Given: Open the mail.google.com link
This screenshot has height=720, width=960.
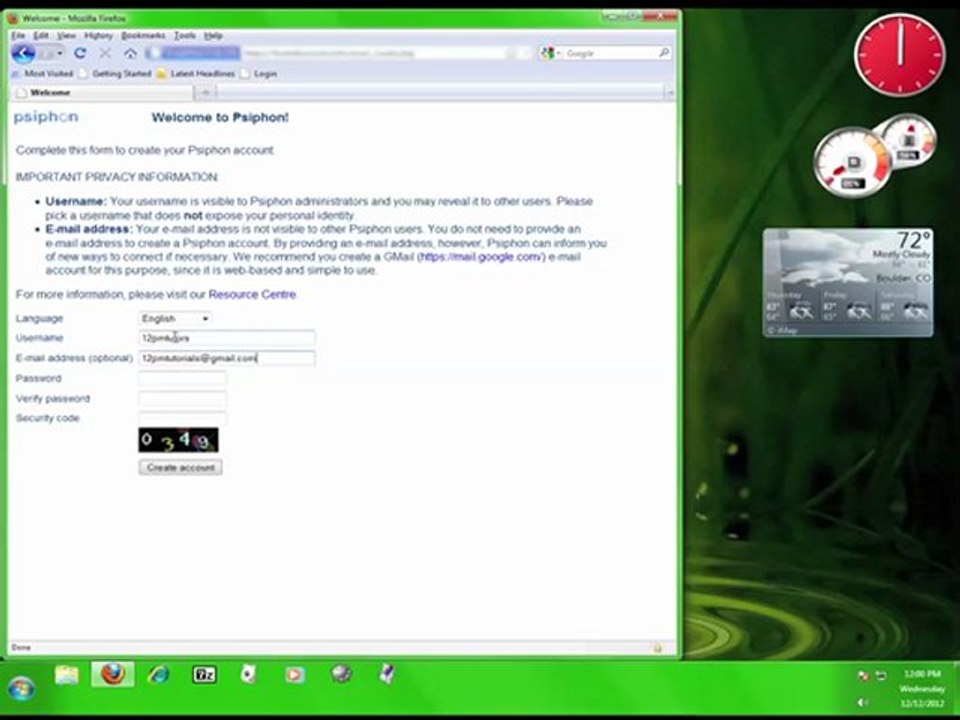Looking at the screenshot, I should (x=481, y=257).
